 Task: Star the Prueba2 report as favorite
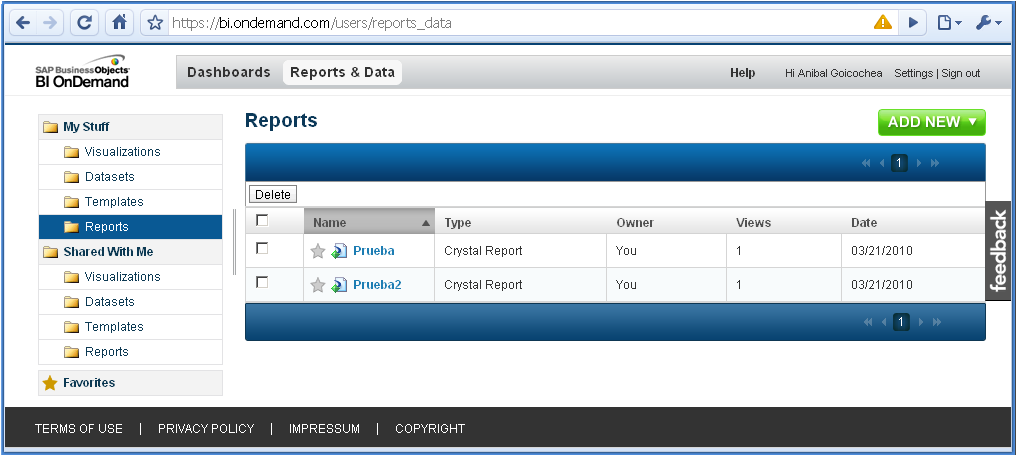pos(318,285)
